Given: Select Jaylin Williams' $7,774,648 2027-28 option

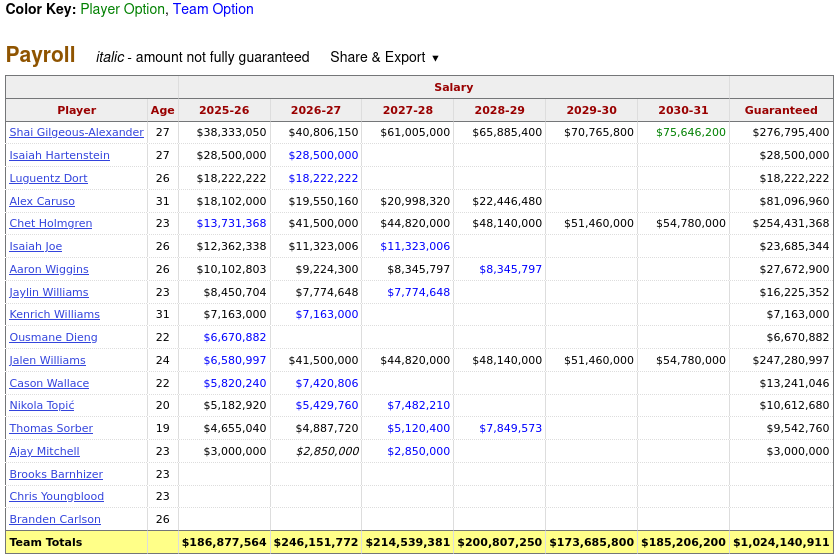Looking at the screenshot, I should [418, 292].
